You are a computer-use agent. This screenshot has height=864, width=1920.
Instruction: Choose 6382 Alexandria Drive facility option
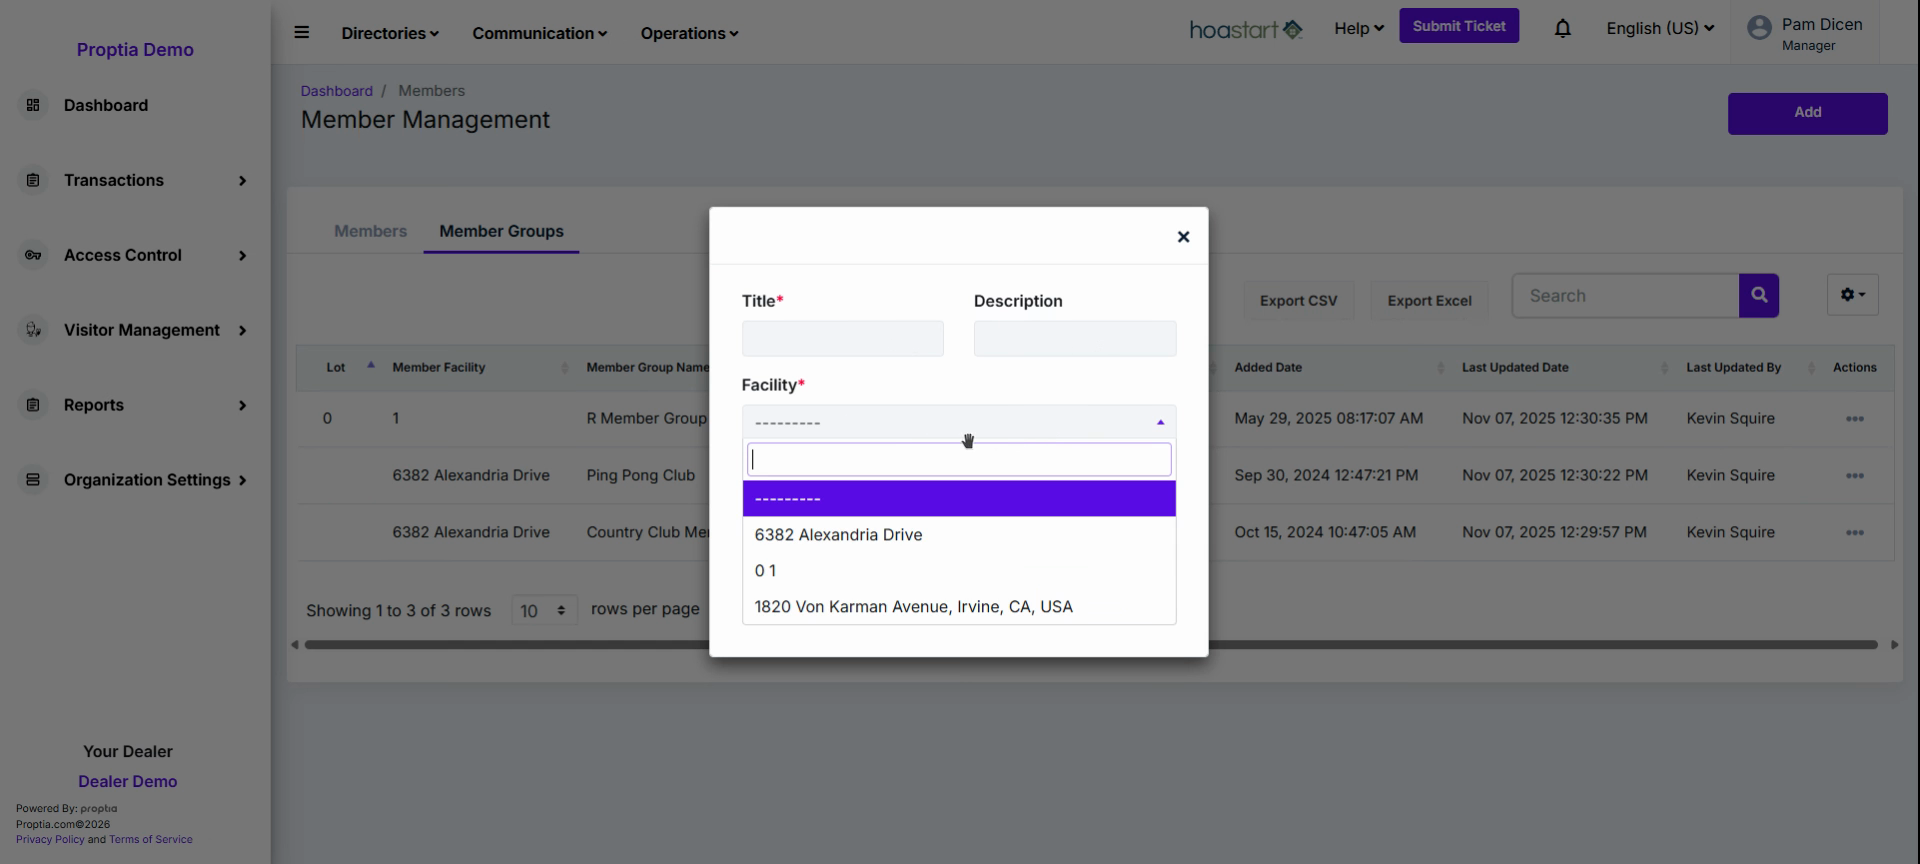point(958,535)
